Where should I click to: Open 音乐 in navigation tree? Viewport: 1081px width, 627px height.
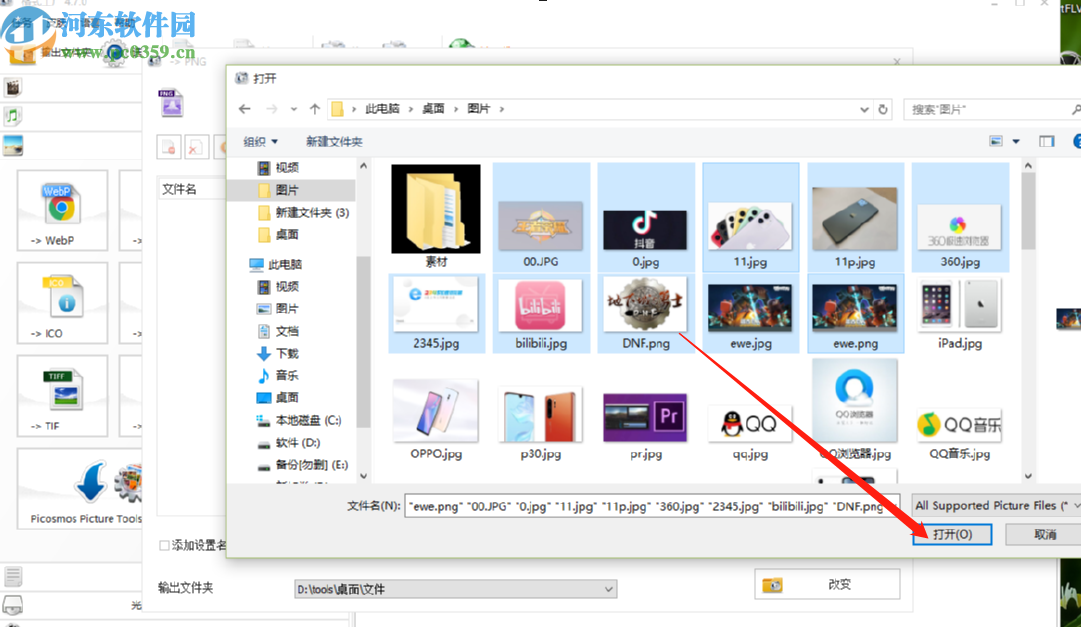click(278, 375)
